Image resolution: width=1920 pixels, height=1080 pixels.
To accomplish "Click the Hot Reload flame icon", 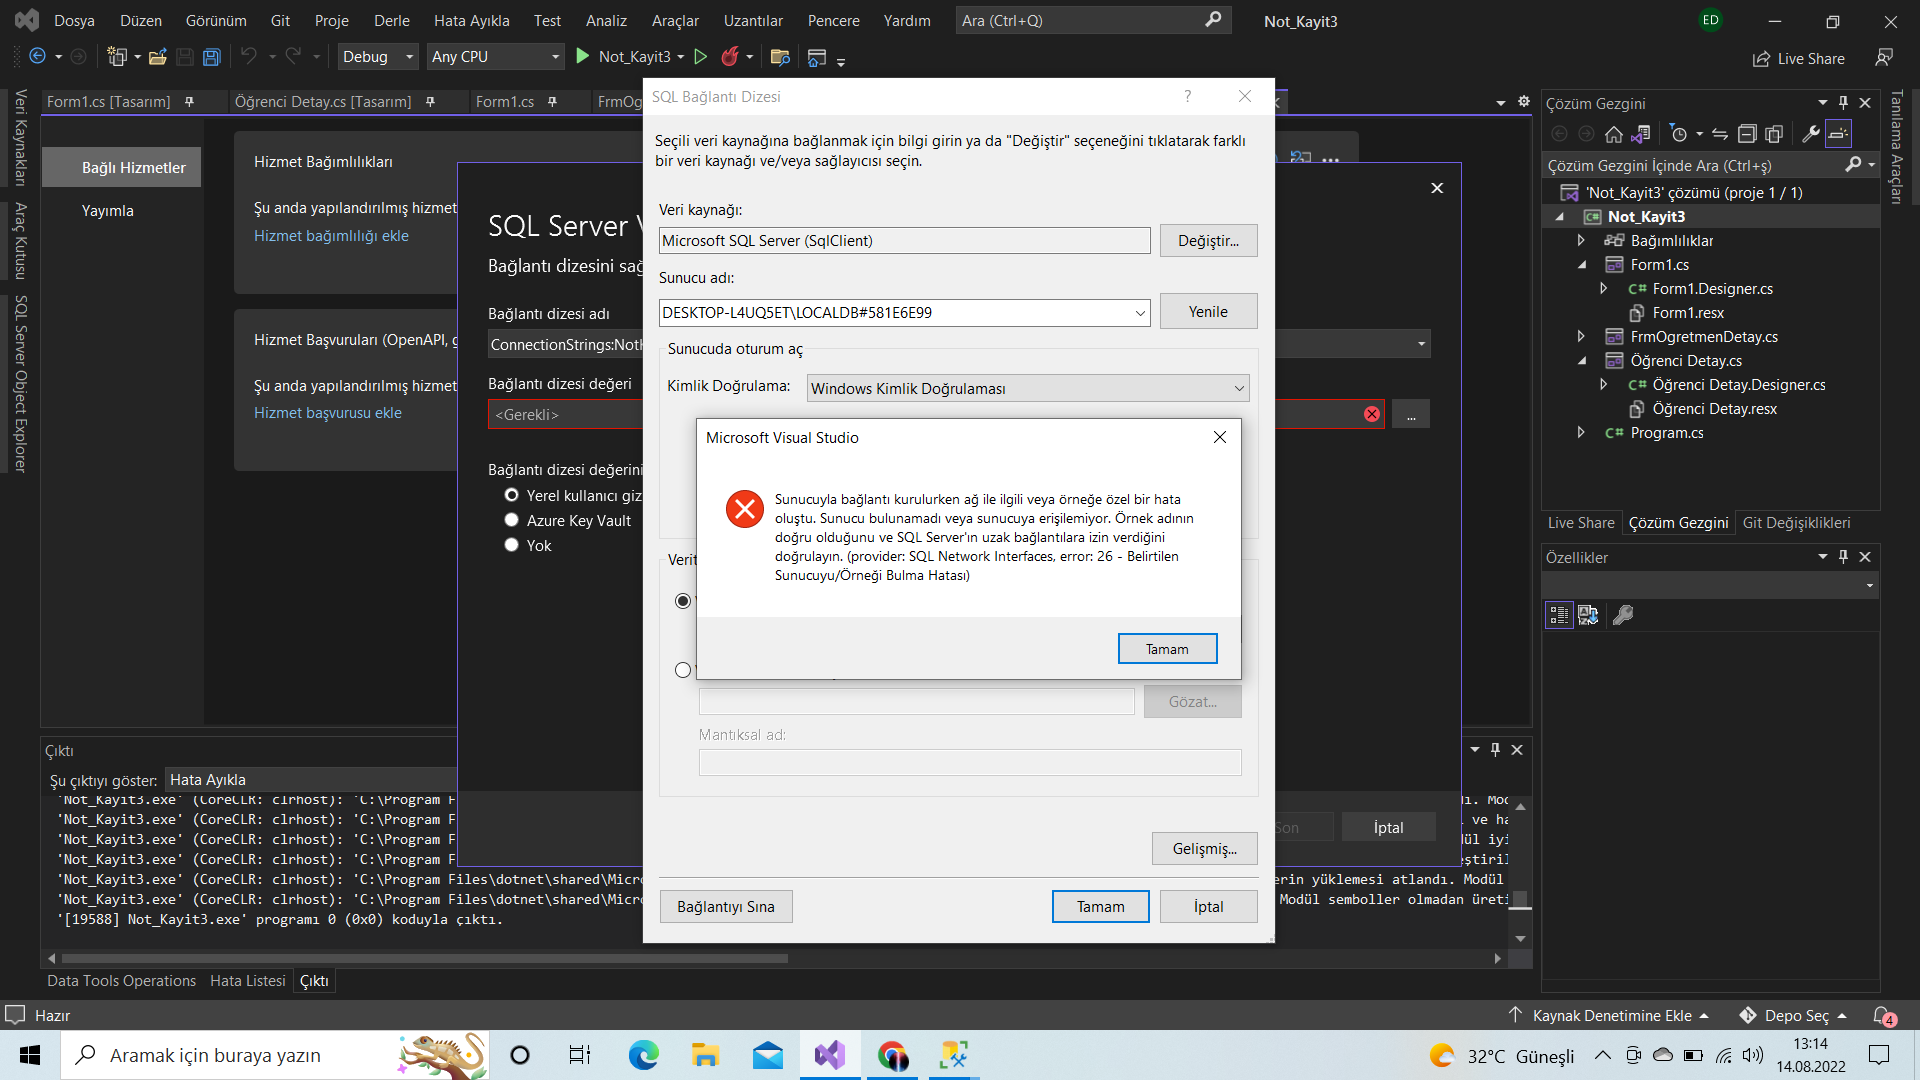I will click(730, 57).
